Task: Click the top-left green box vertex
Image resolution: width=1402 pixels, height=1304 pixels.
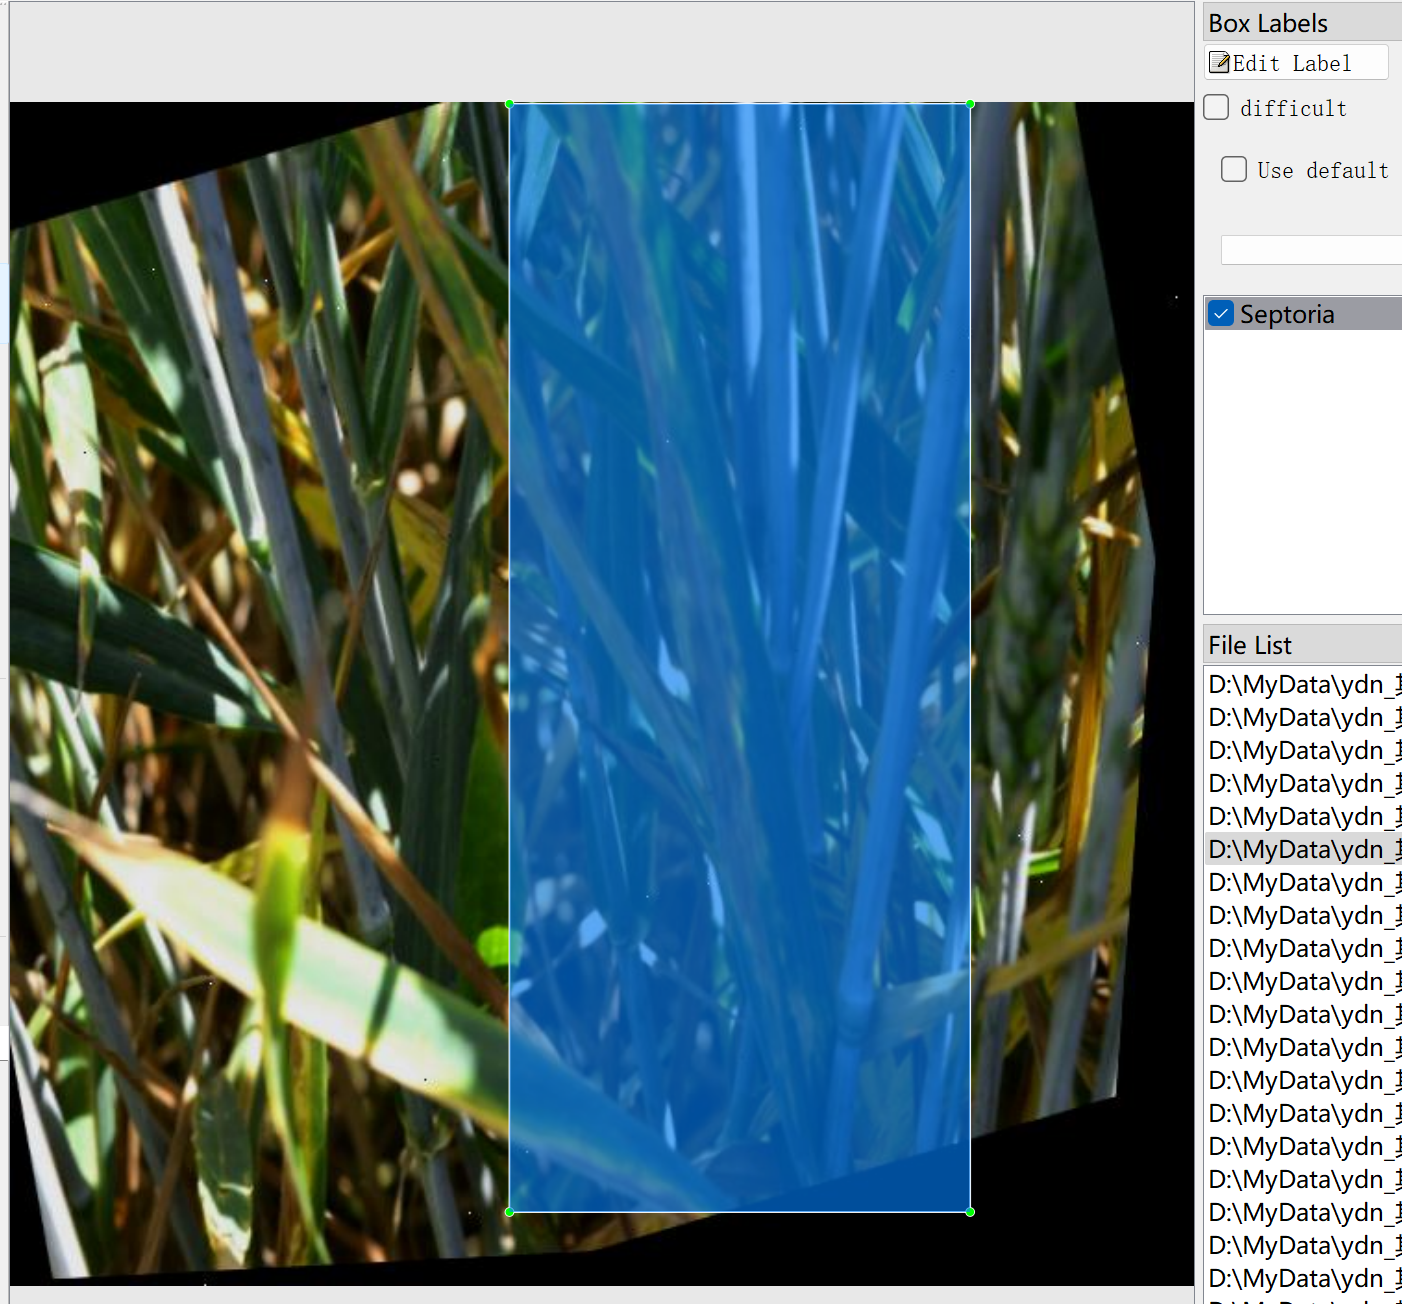Action: [510, 104]
